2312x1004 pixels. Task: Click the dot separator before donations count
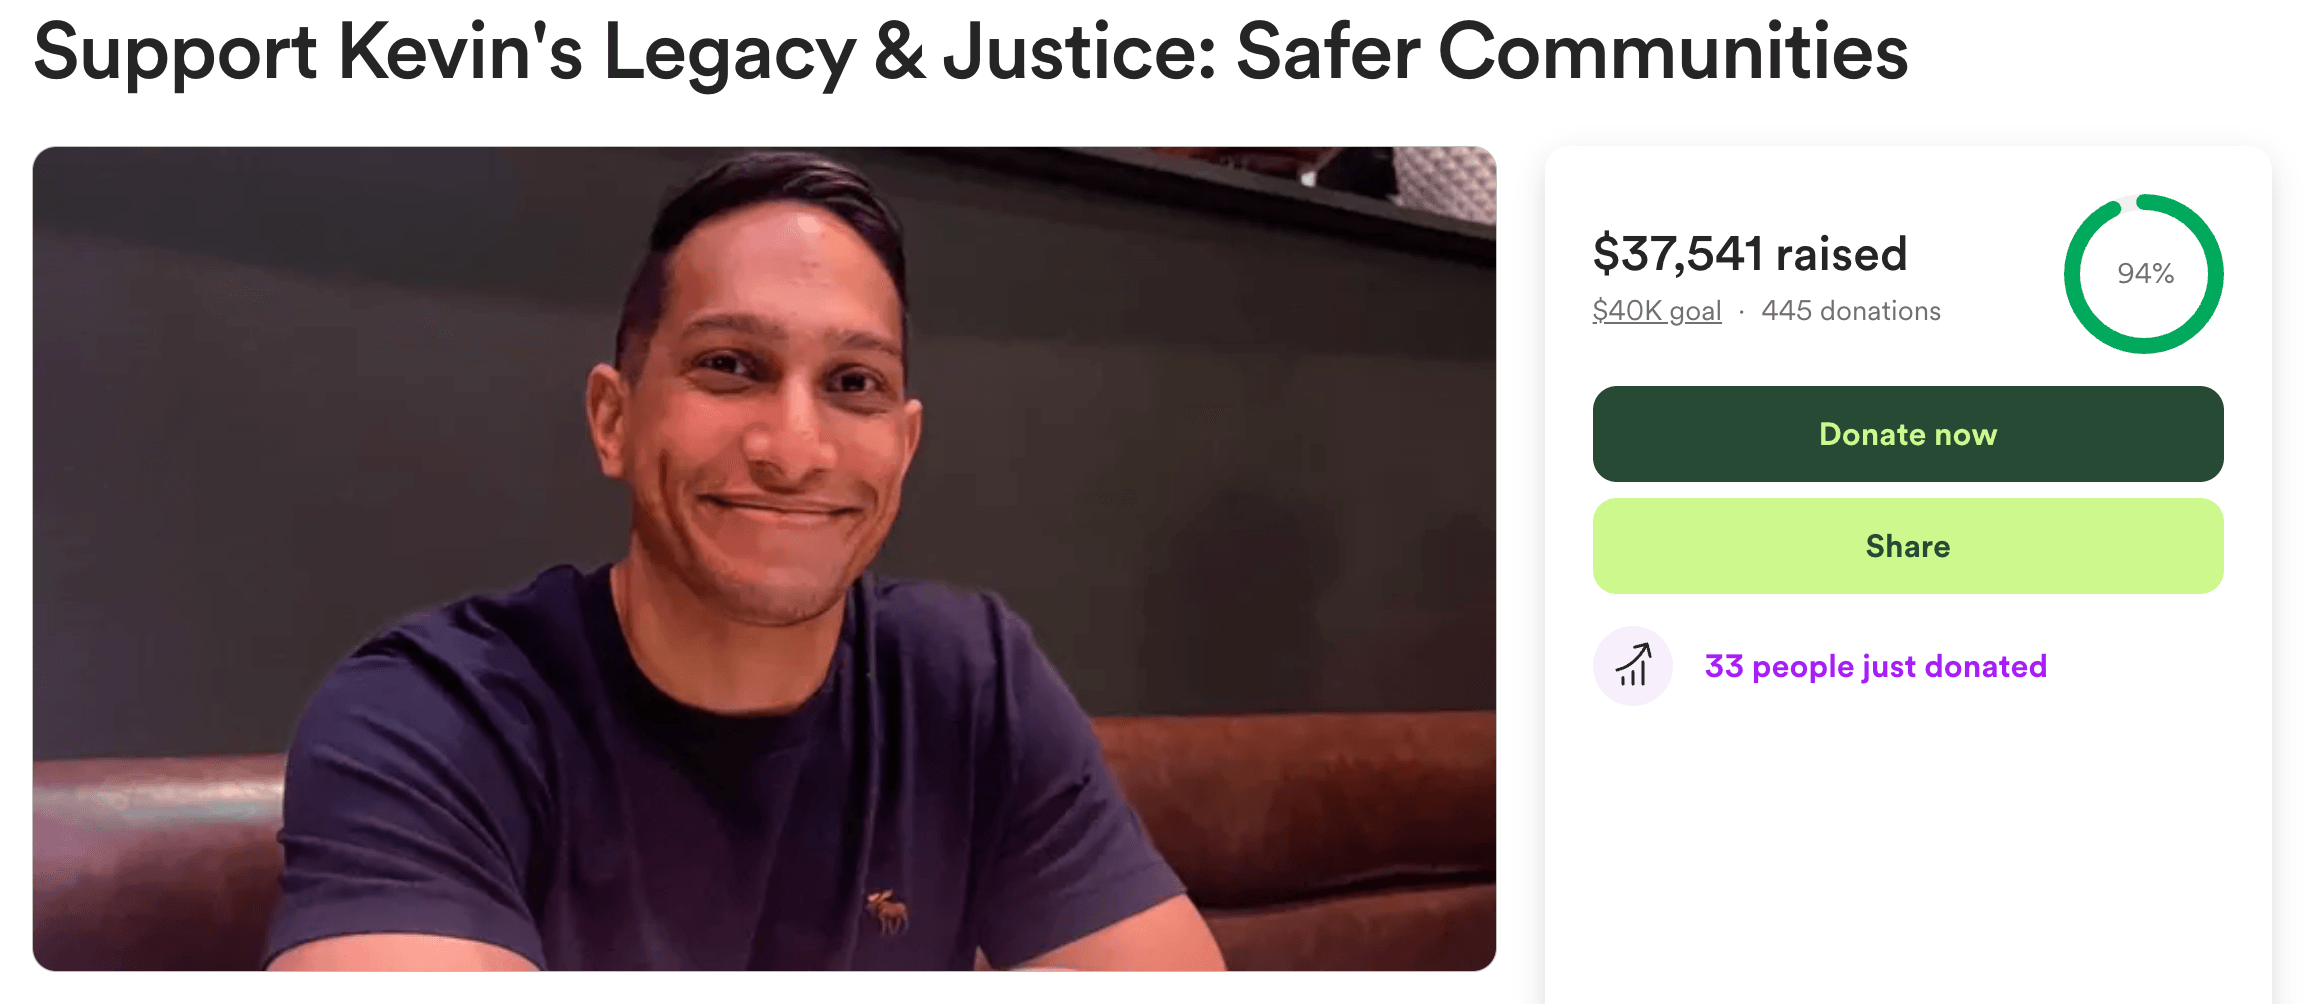[1741, 312]
